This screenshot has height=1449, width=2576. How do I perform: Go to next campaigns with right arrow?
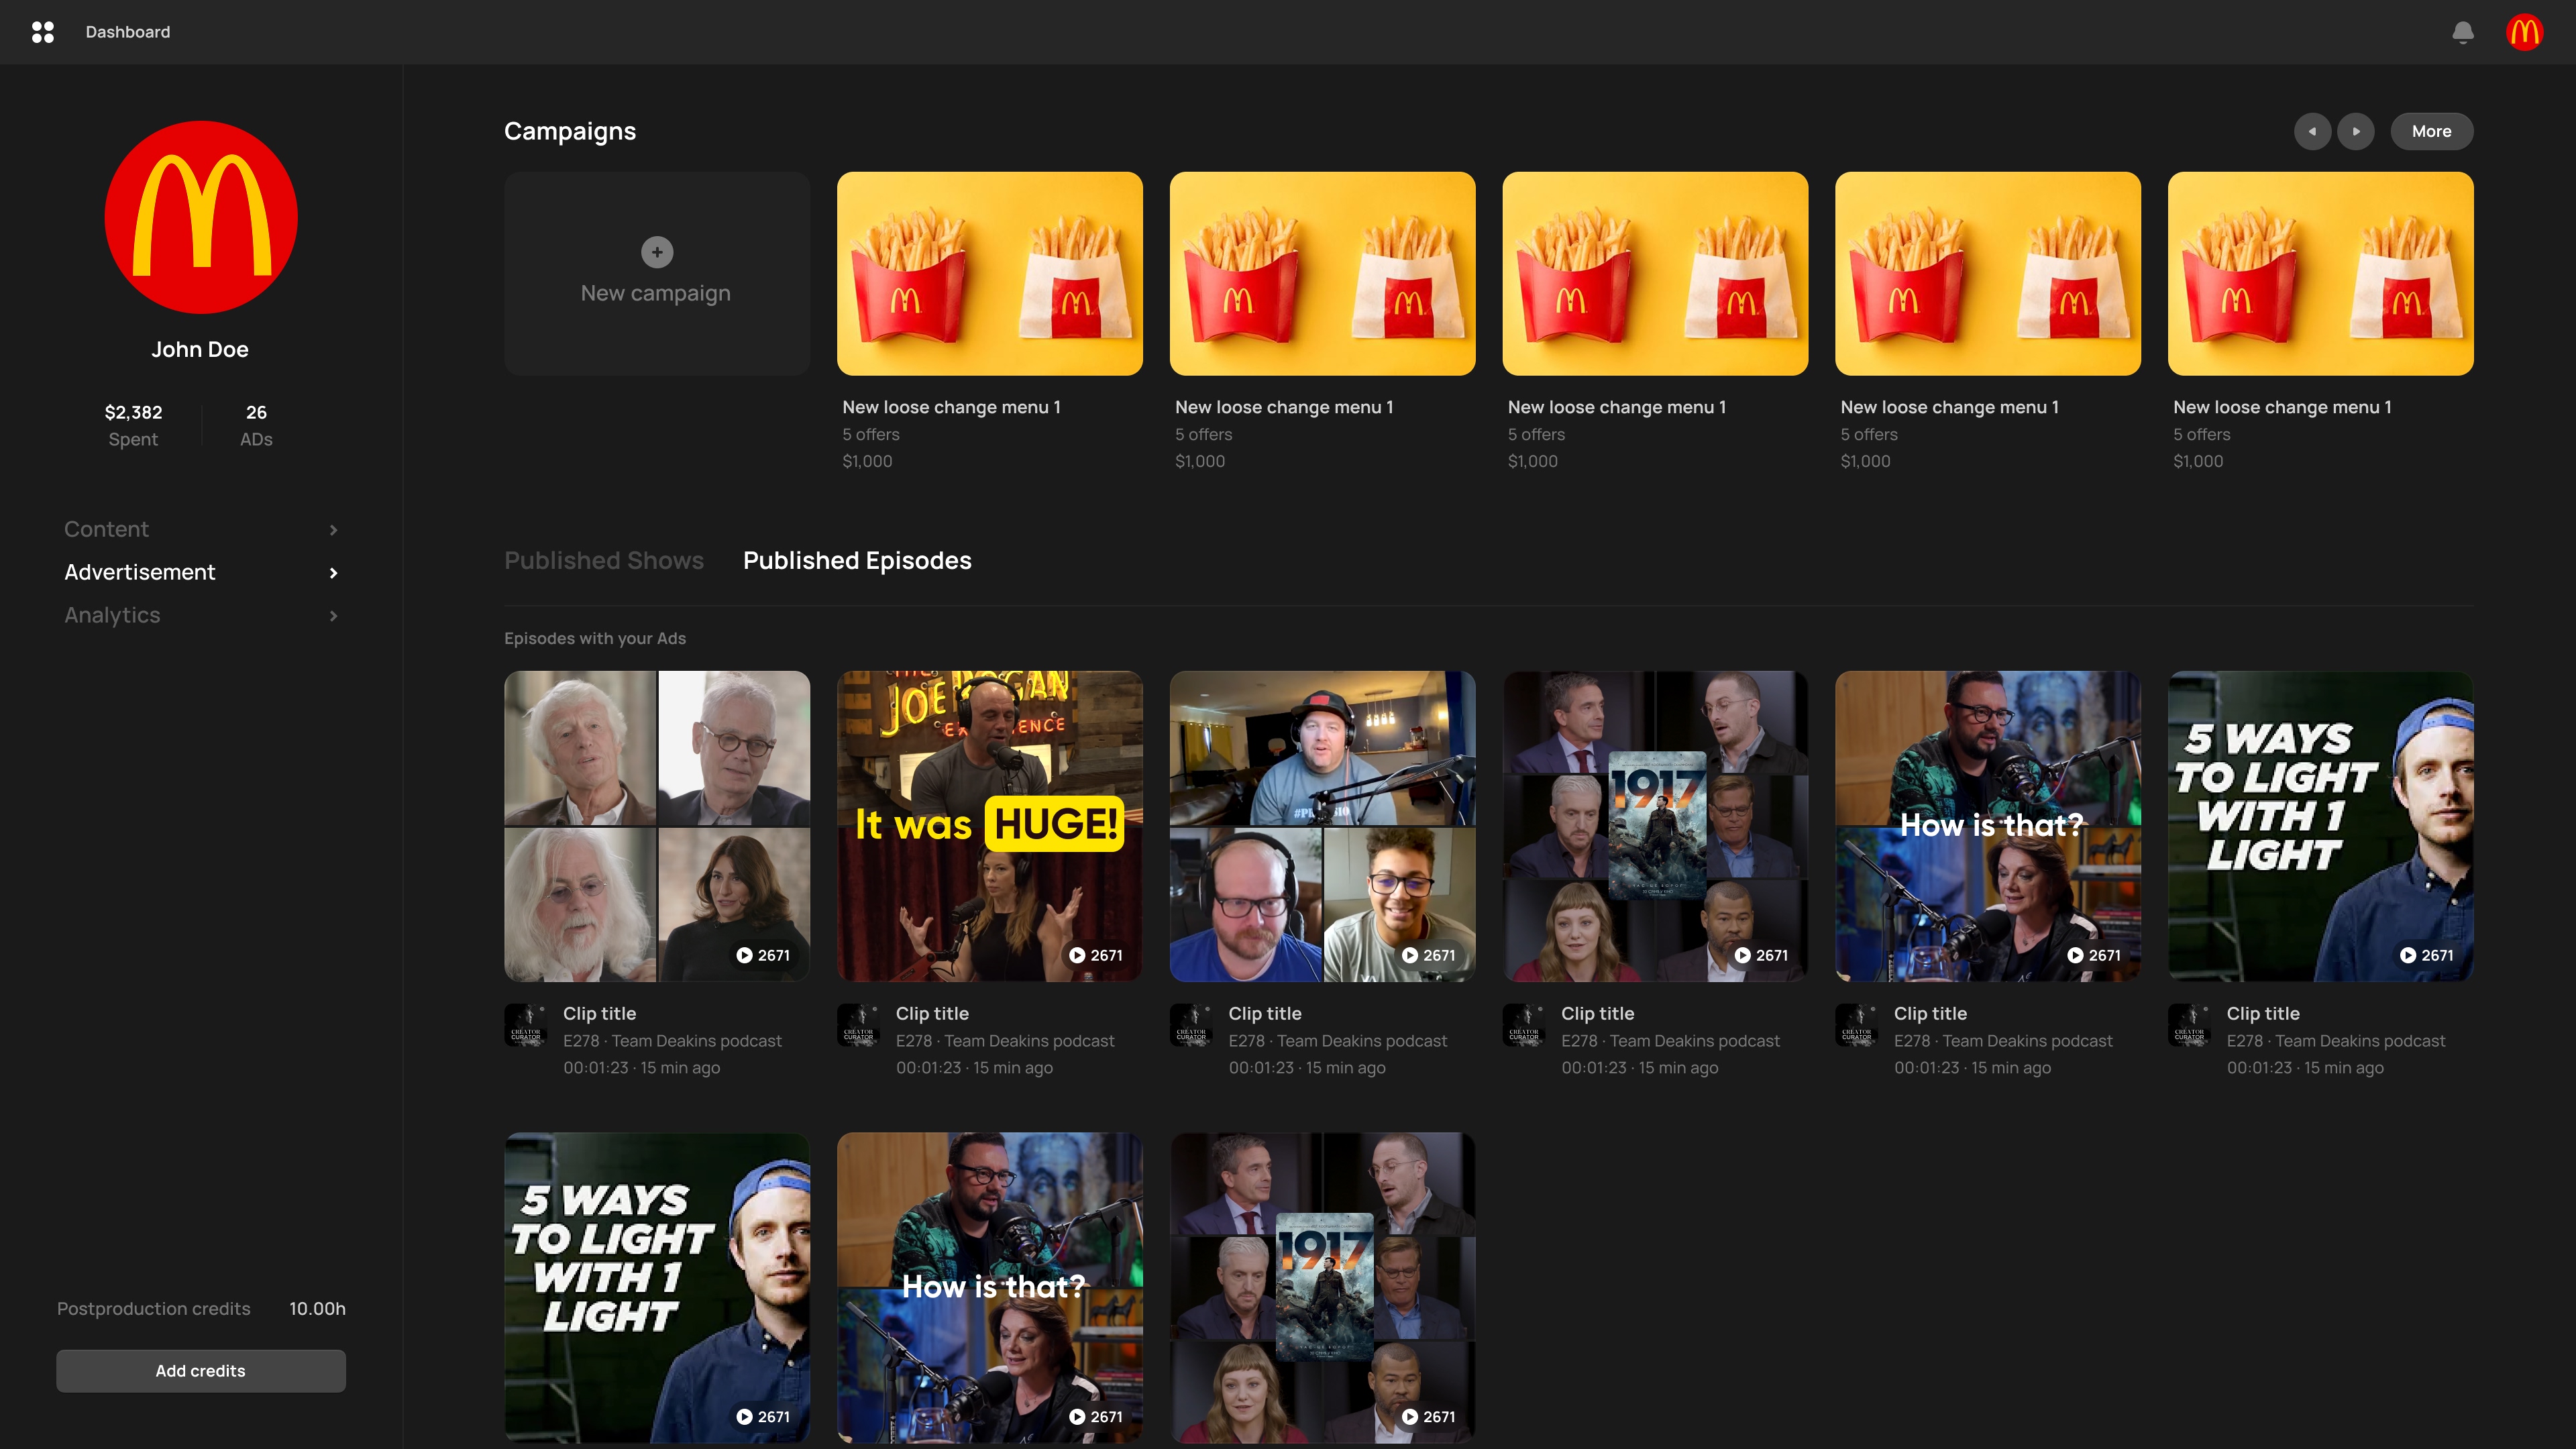[2355, 131]
